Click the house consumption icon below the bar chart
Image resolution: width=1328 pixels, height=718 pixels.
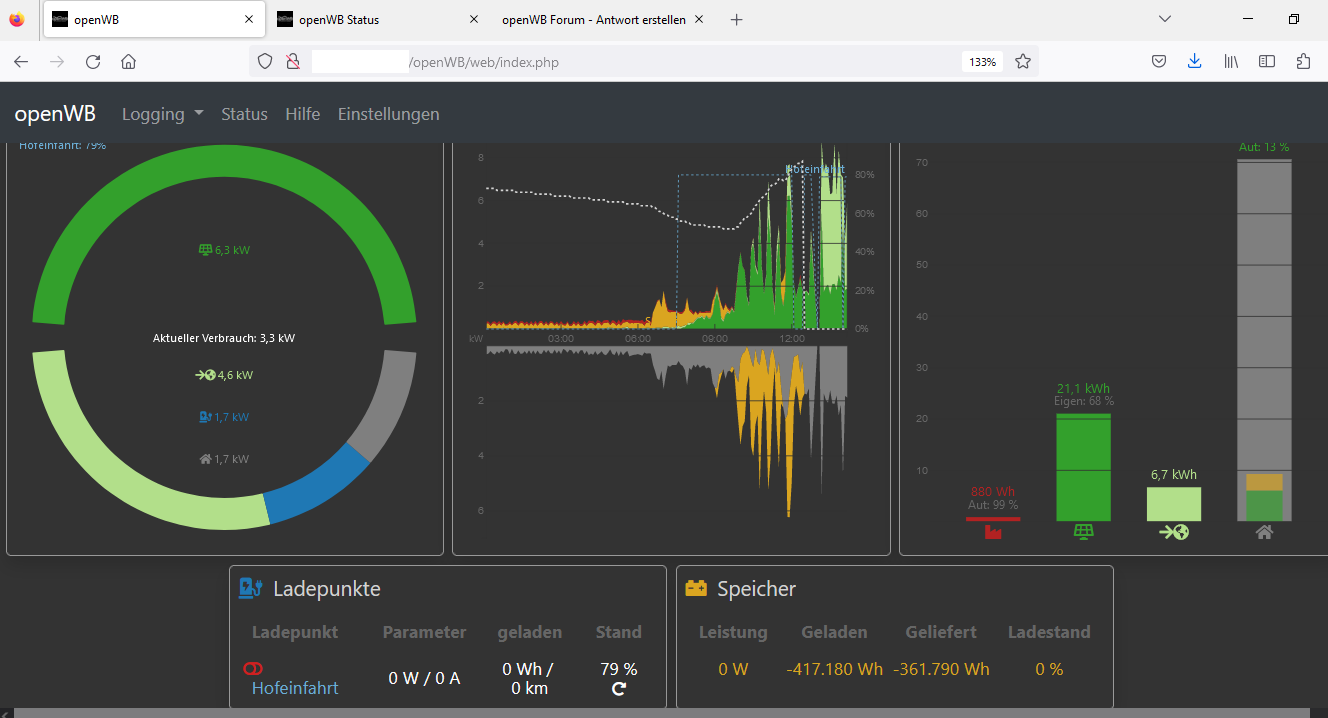point(1264,533)
